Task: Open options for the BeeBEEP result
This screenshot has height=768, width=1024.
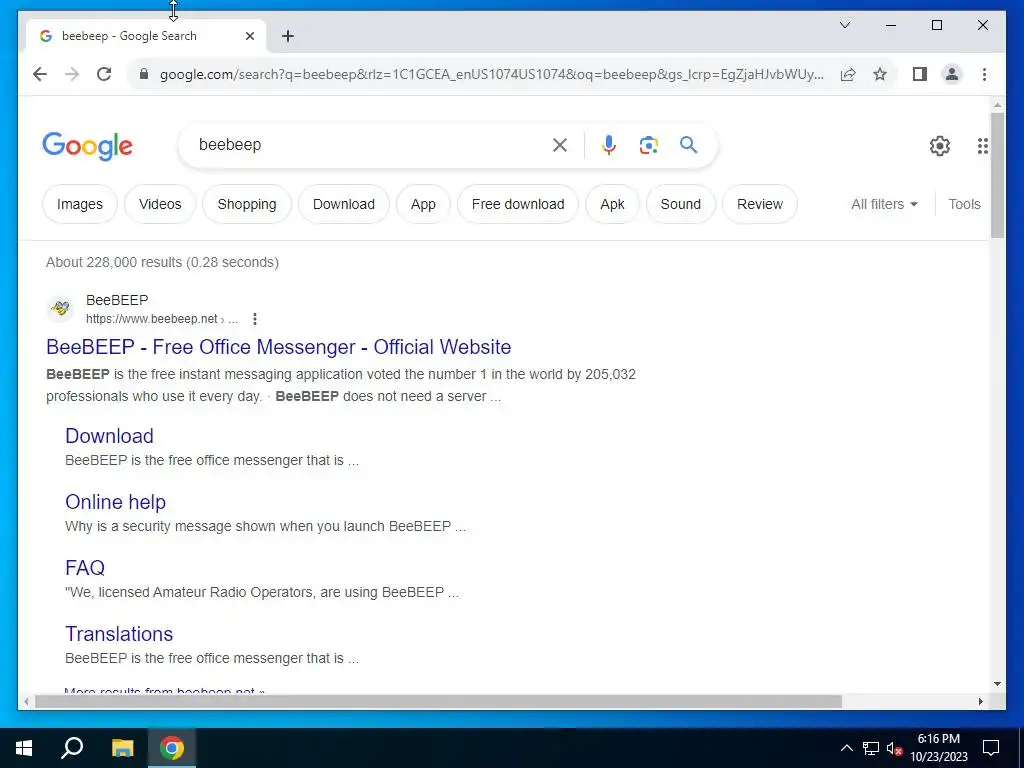Action: coord(255,319)
